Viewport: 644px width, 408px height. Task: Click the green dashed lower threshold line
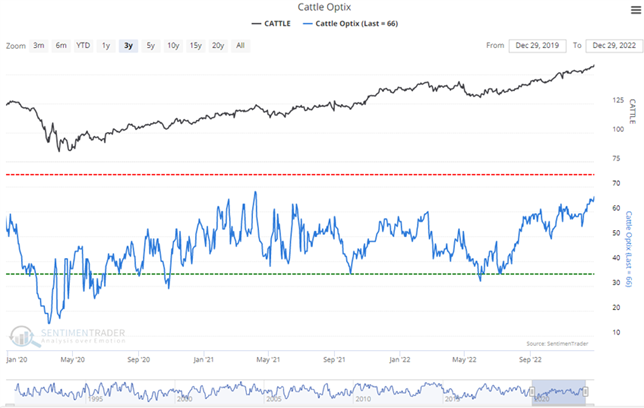pyautogui.click(x=300, y=274)
